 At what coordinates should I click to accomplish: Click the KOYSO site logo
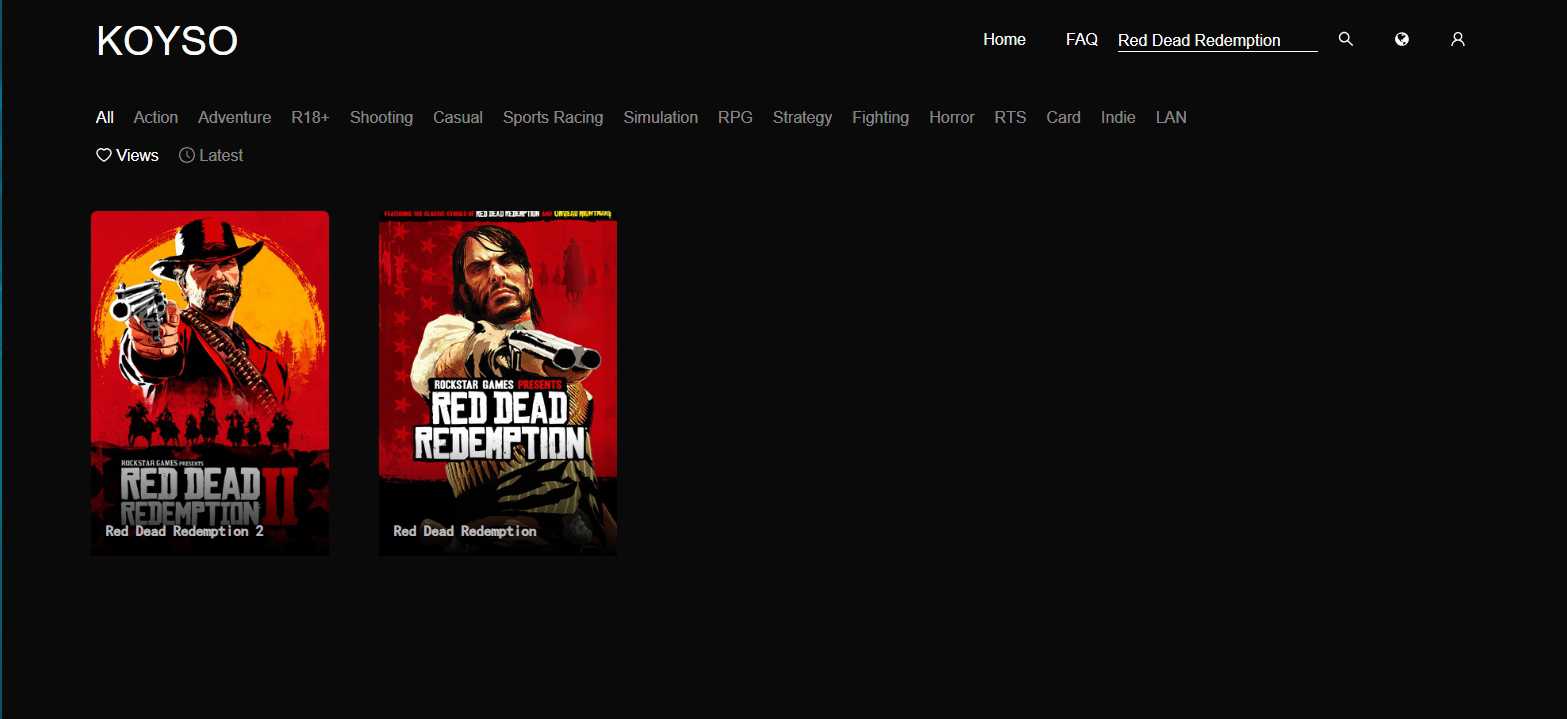click(167, 41)
